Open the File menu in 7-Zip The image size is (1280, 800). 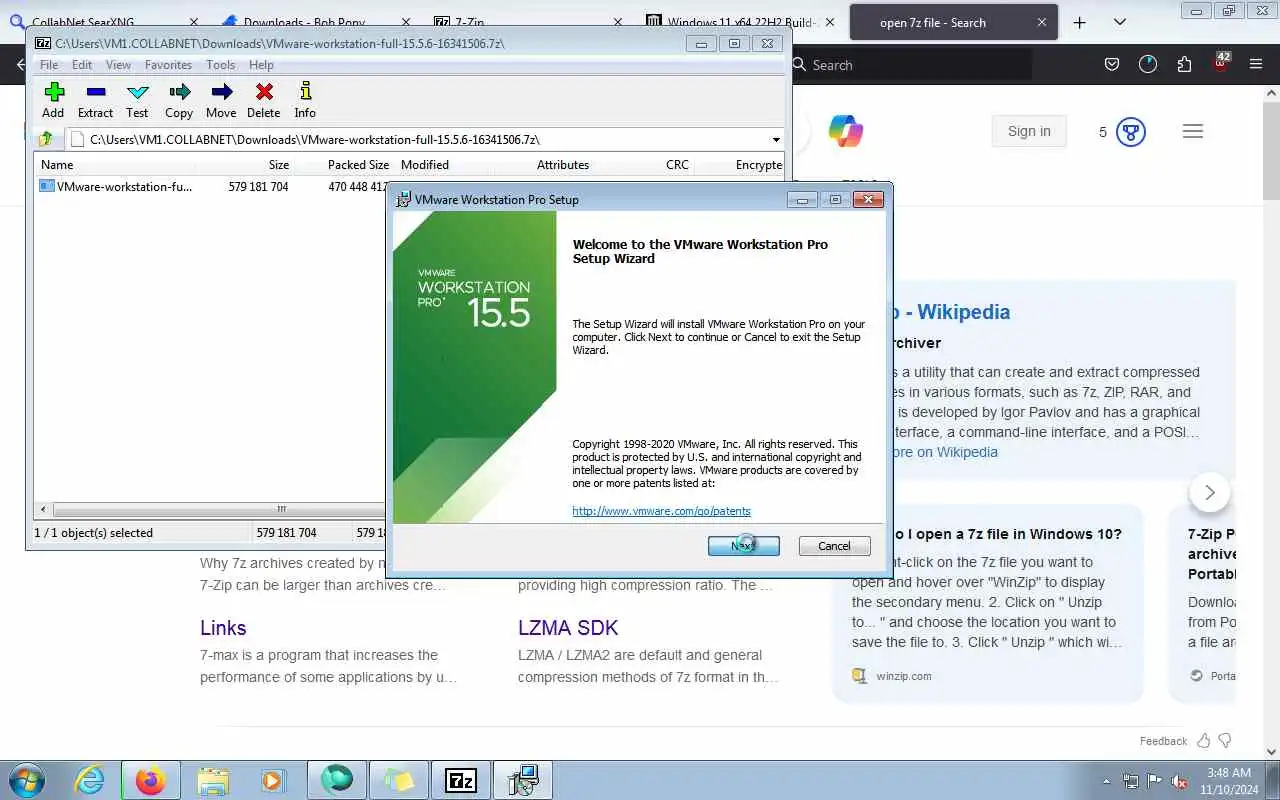tap(49, 65)
